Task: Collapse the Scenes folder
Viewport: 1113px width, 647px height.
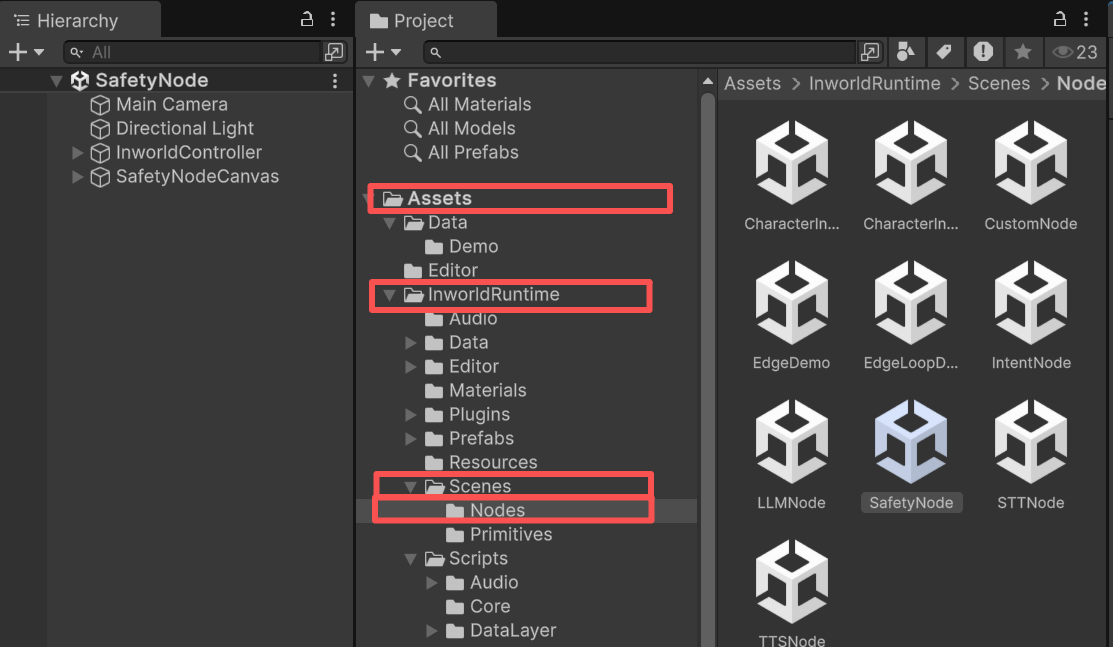Action: (410, 486)
